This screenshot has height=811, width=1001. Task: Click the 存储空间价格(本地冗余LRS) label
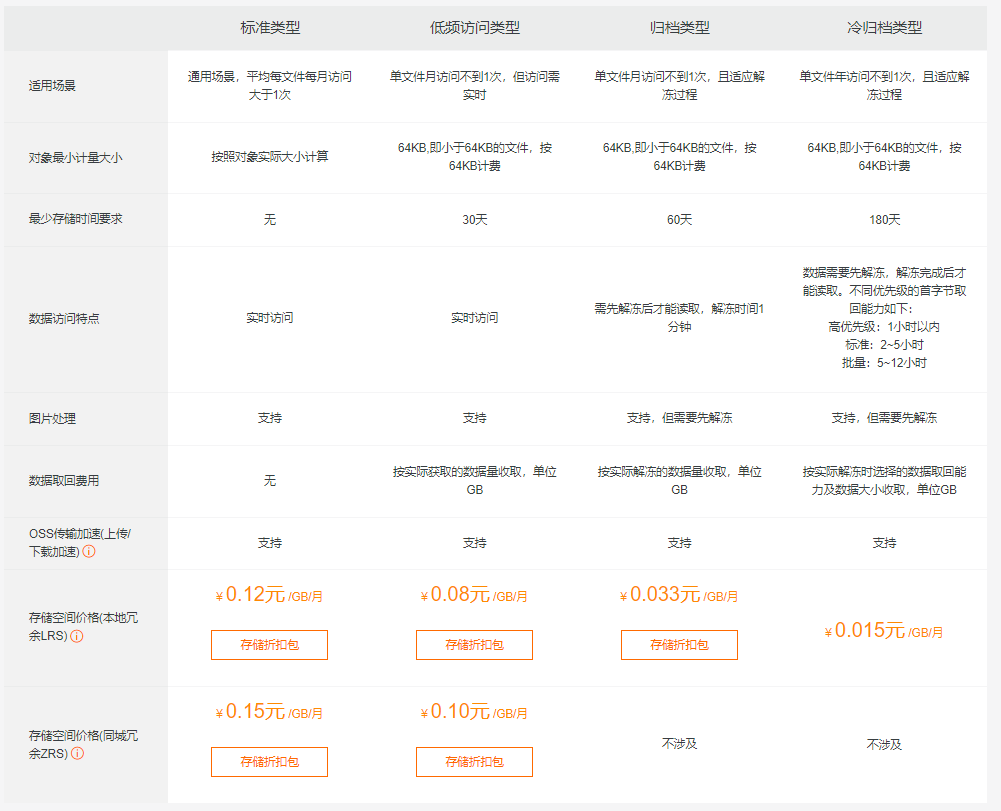click(x=83, y=627)
